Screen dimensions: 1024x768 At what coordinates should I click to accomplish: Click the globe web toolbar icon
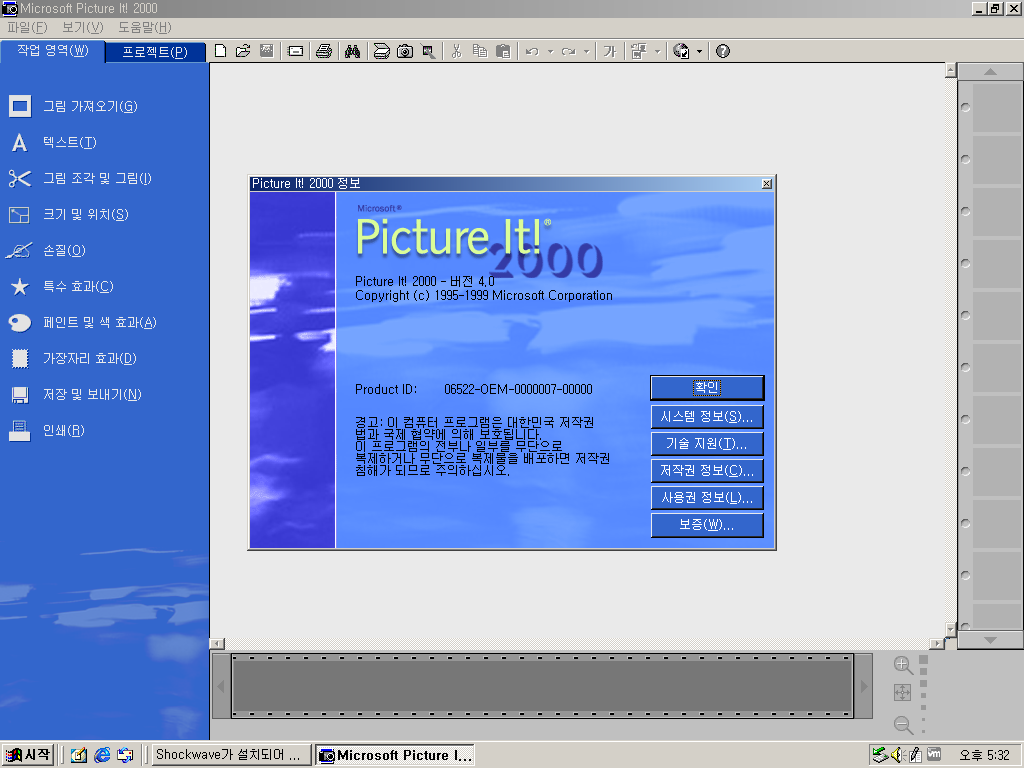[681, 51]
